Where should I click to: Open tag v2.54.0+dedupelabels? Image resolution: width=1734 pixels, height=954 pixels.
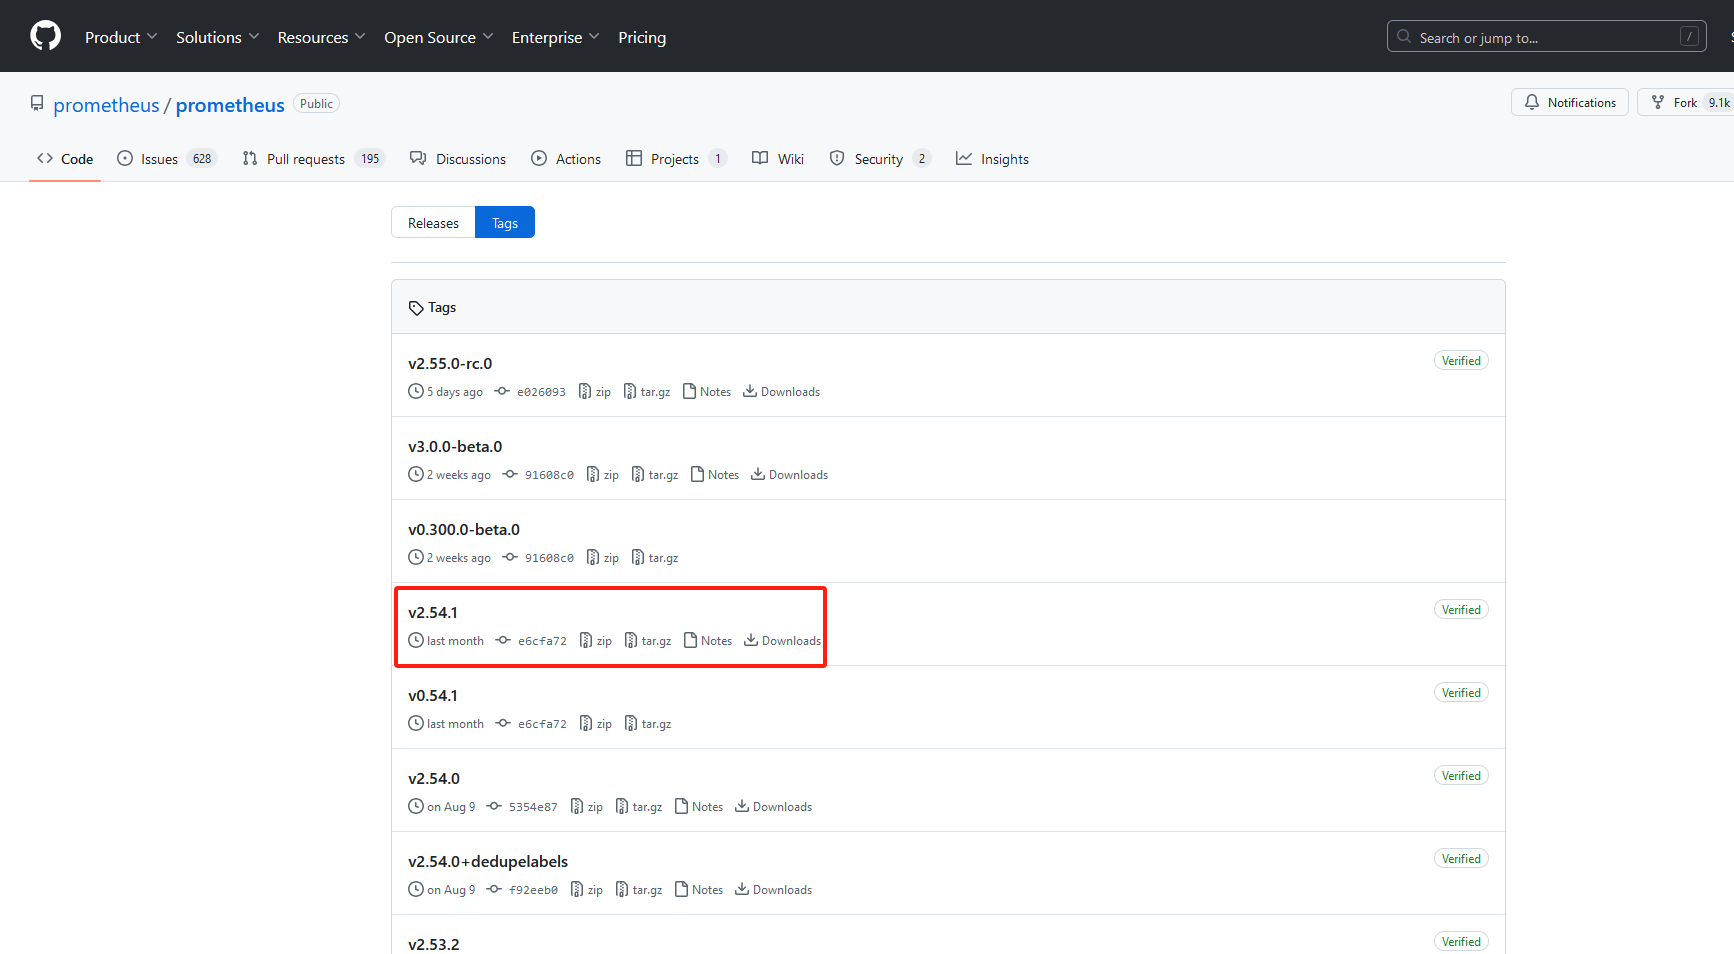coord(488,861)
